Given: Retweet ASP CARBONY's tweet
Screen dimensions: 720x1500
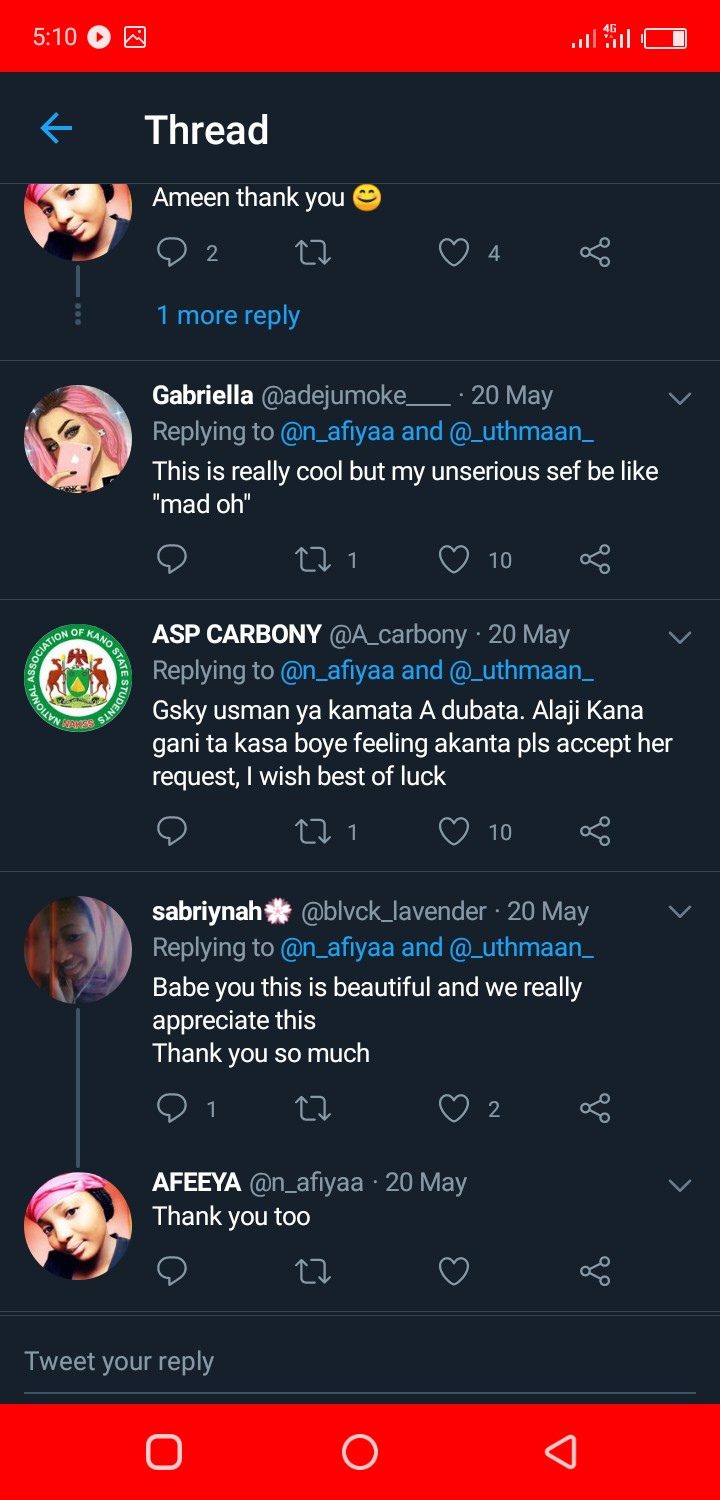Looking at the screenshot, I should point(313,831).
